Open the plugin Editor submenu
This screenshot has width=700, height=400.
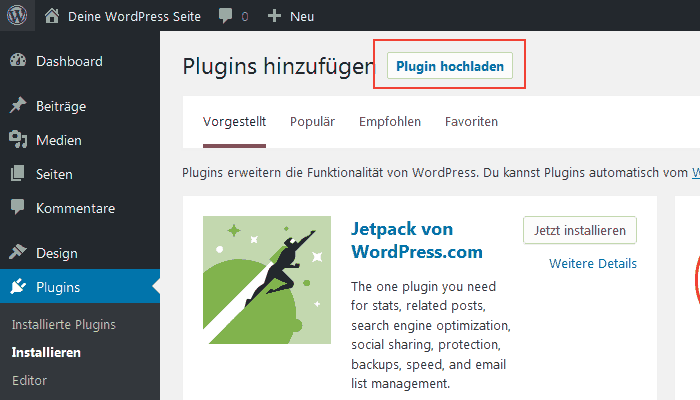[29, 380]
